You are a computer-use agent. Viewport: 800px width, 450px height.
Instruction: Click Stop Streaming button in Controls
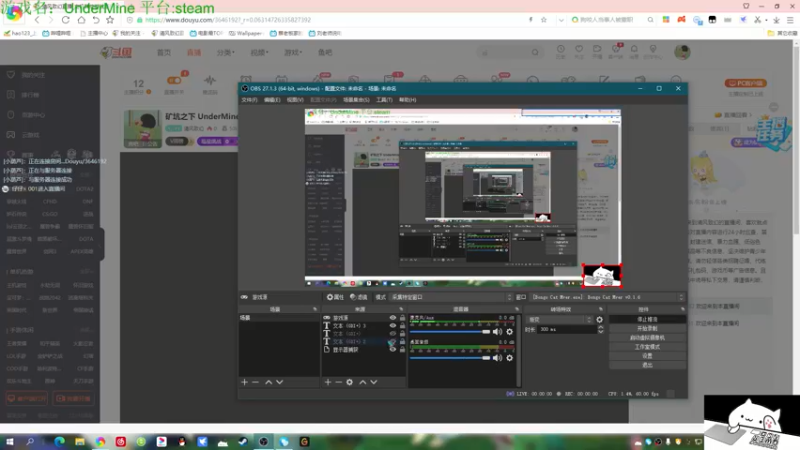(647, 319)
